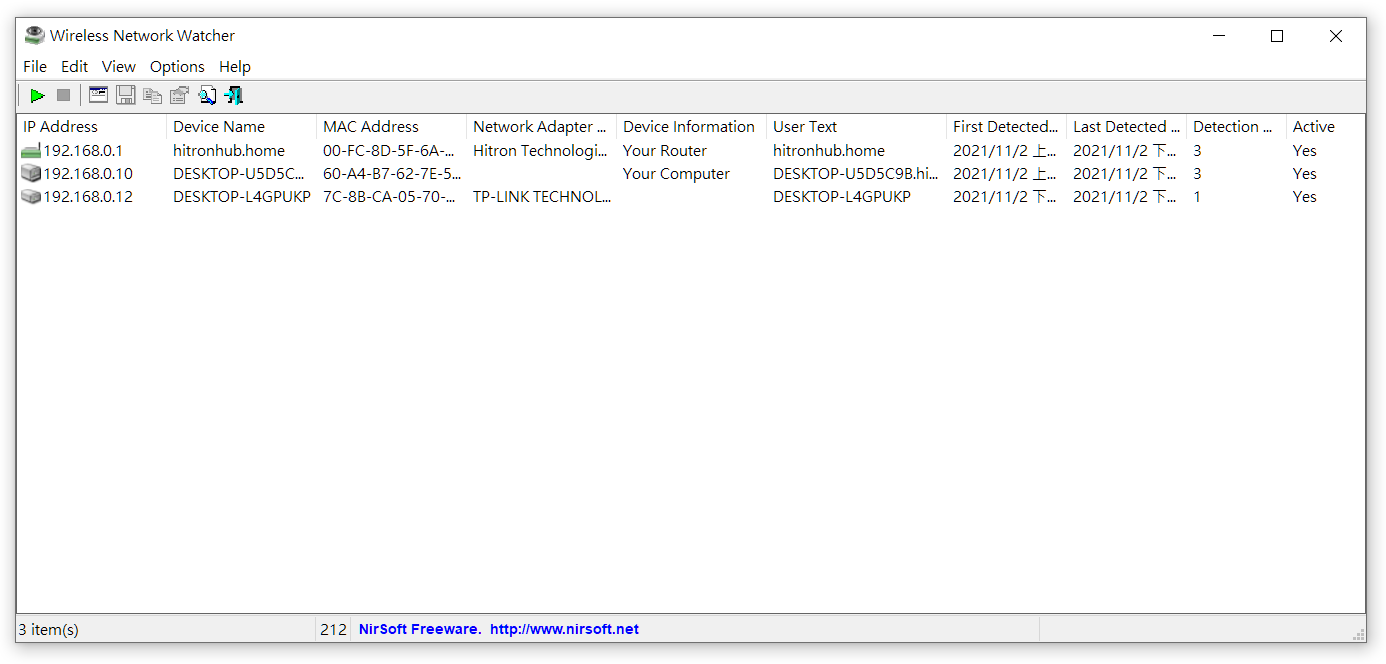Click the 212 status bar counter
Screen dimensions: 1386x664
click(333, 630)
